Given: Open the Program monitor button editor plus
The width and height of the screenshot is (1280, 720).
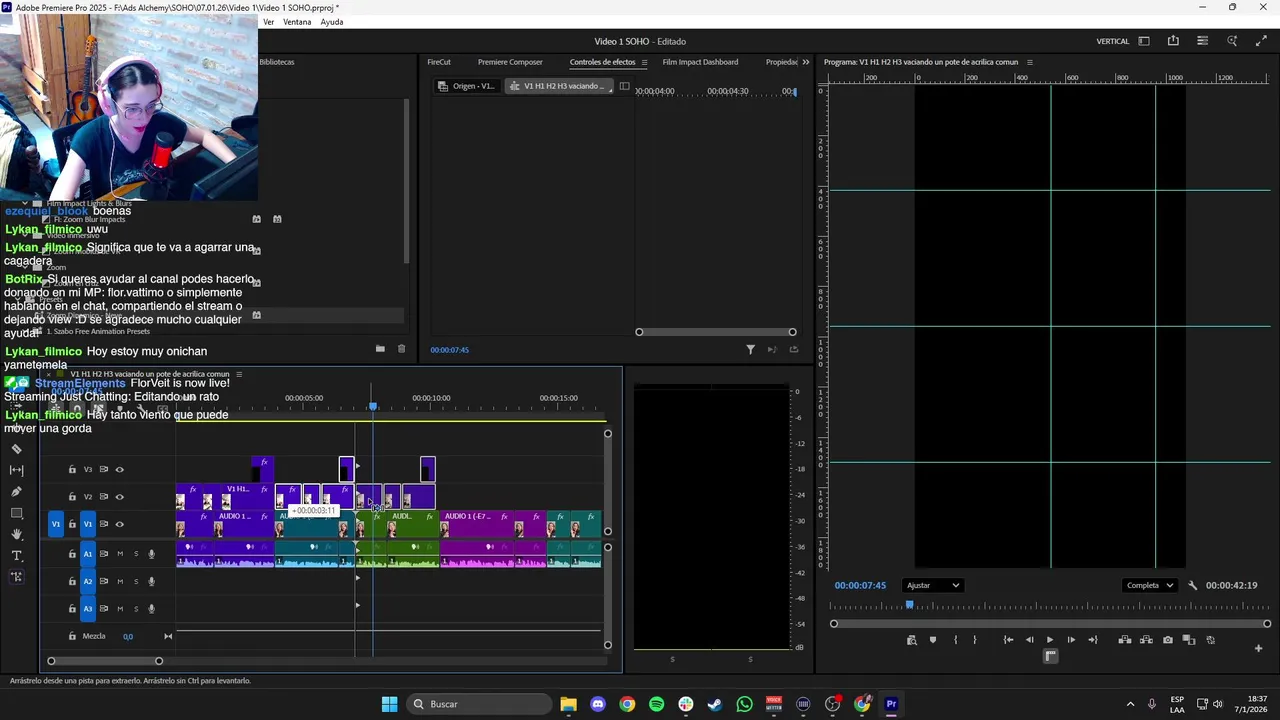Looking at the screenshot, I should tap(1258, 648).
